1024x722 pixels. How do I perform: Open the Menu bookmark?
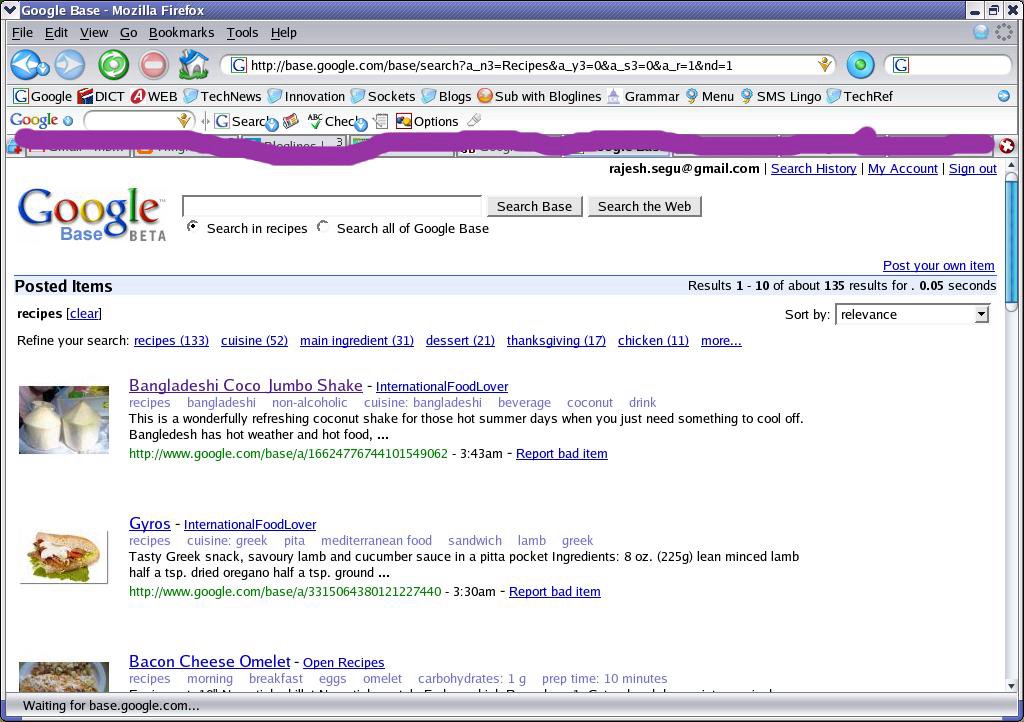pyautogui.click(x=710, y=96)
